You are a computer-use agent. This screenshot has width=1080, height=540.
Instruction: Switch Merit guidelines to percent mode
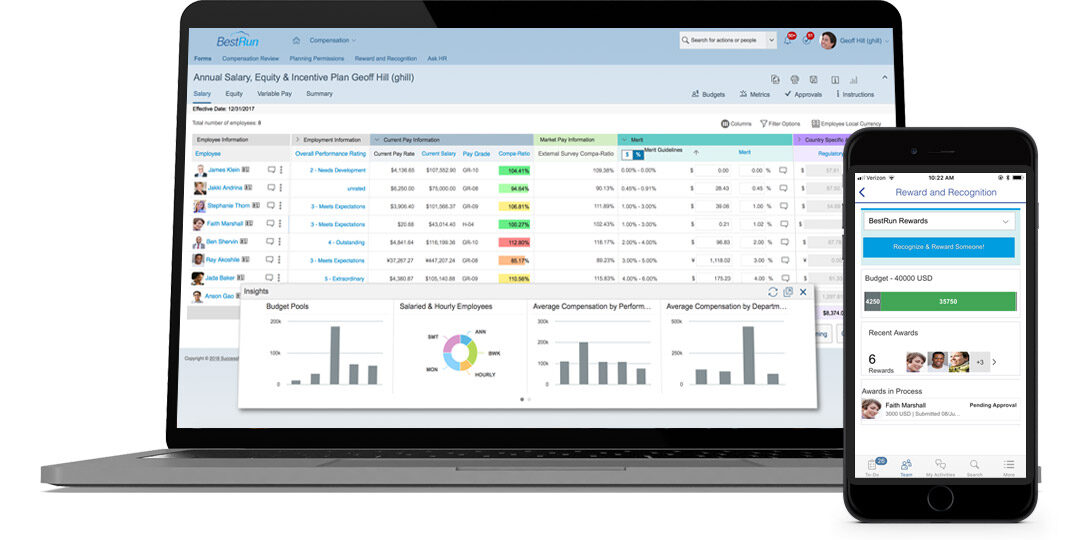pos(638,154)
